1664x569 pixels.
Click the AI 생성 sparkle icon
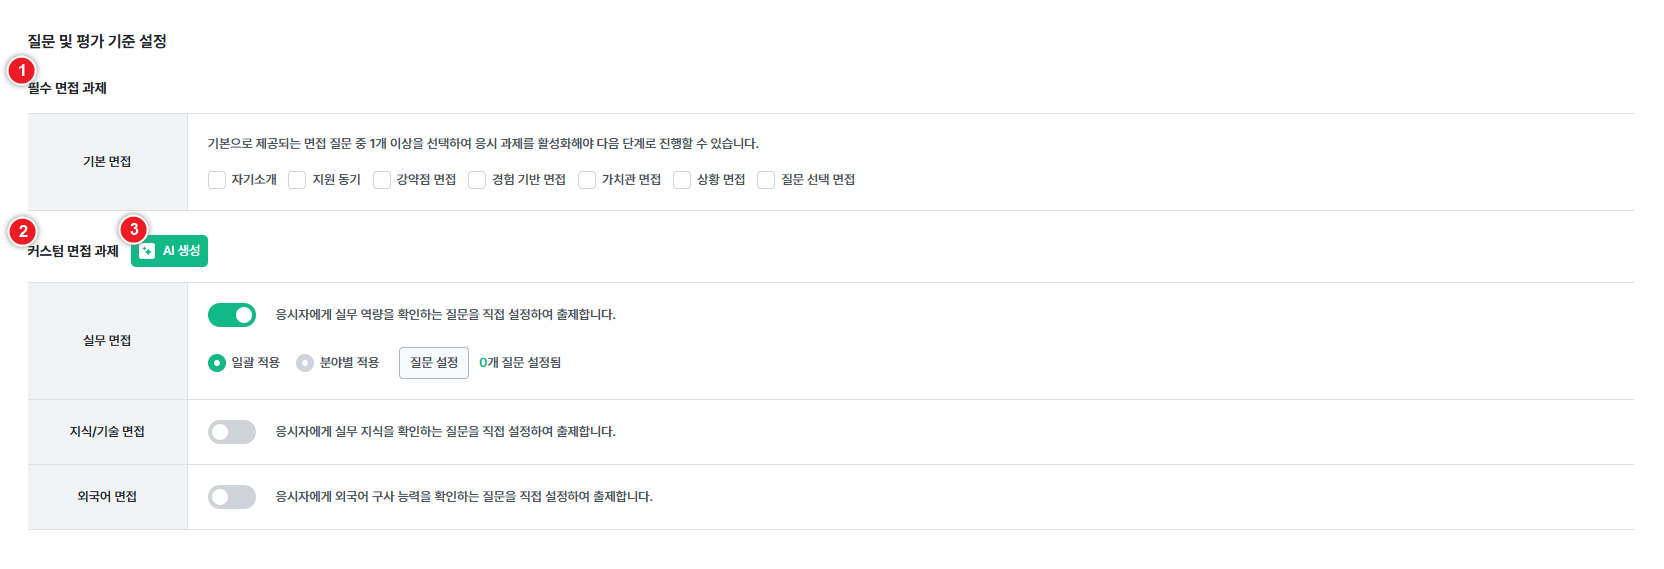coord(147,251)
